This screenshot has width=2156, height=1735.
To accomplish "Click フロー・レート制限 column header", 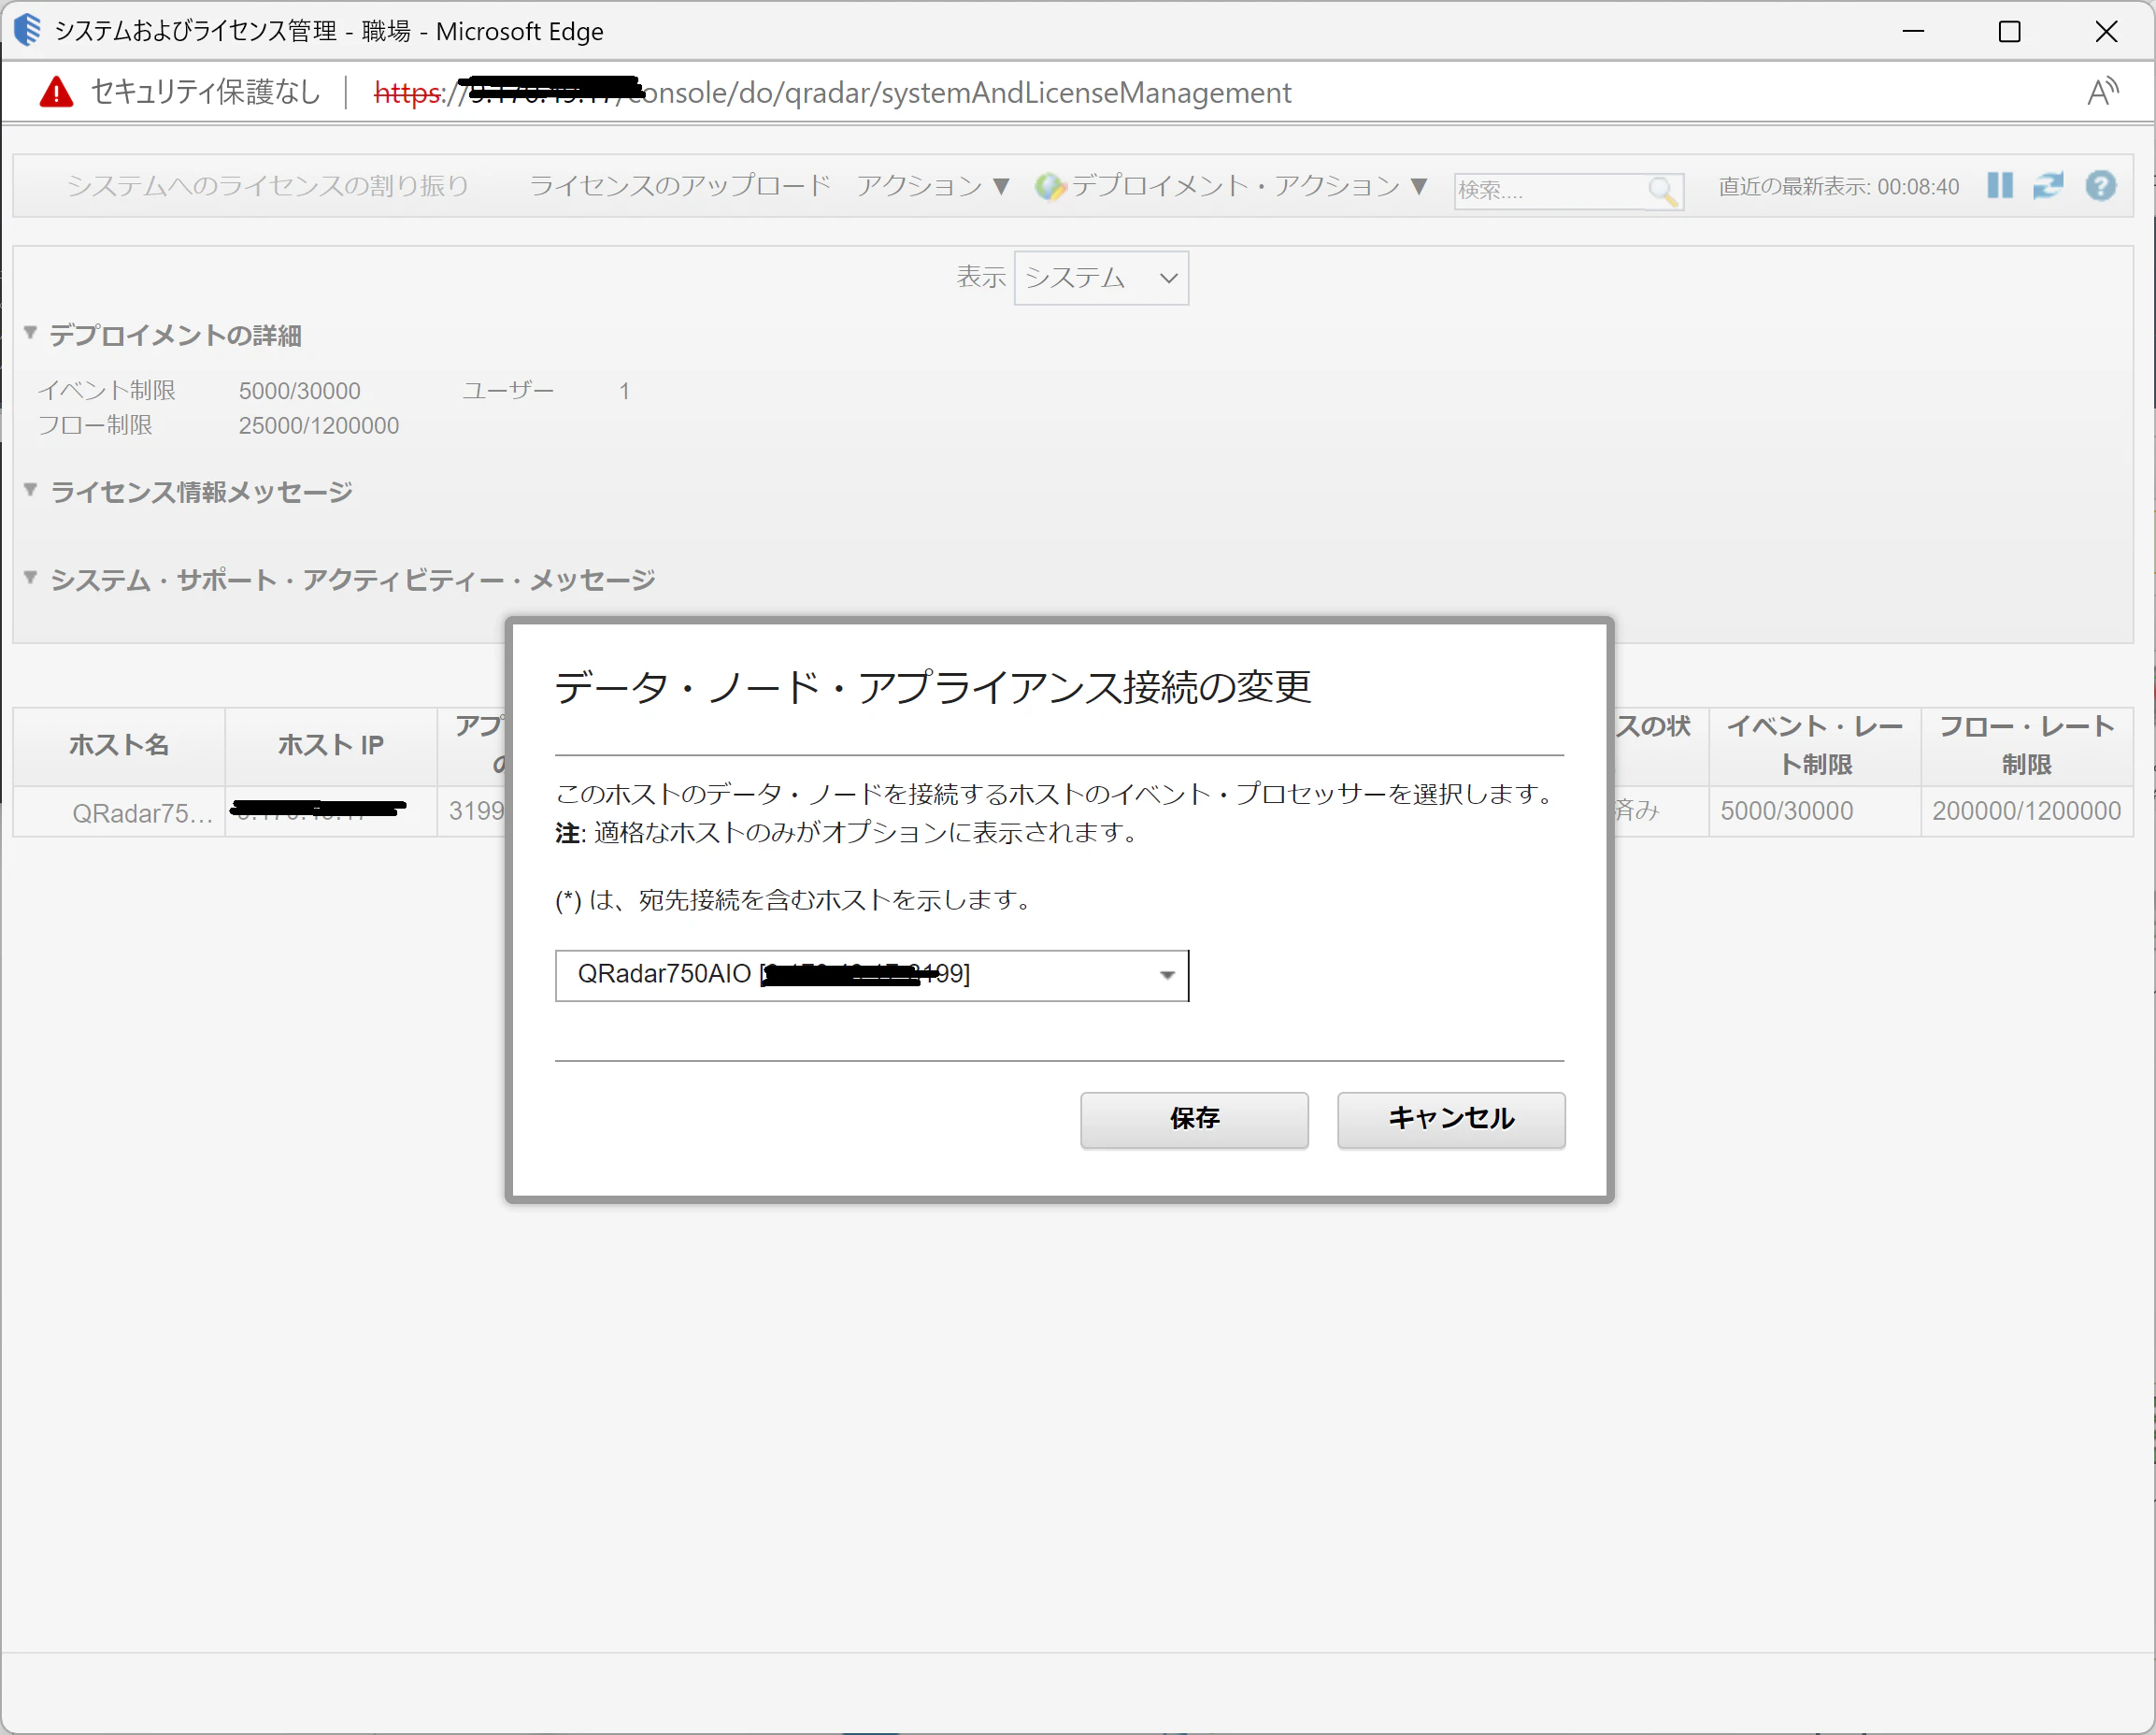I will click(x=2026, y=745).
